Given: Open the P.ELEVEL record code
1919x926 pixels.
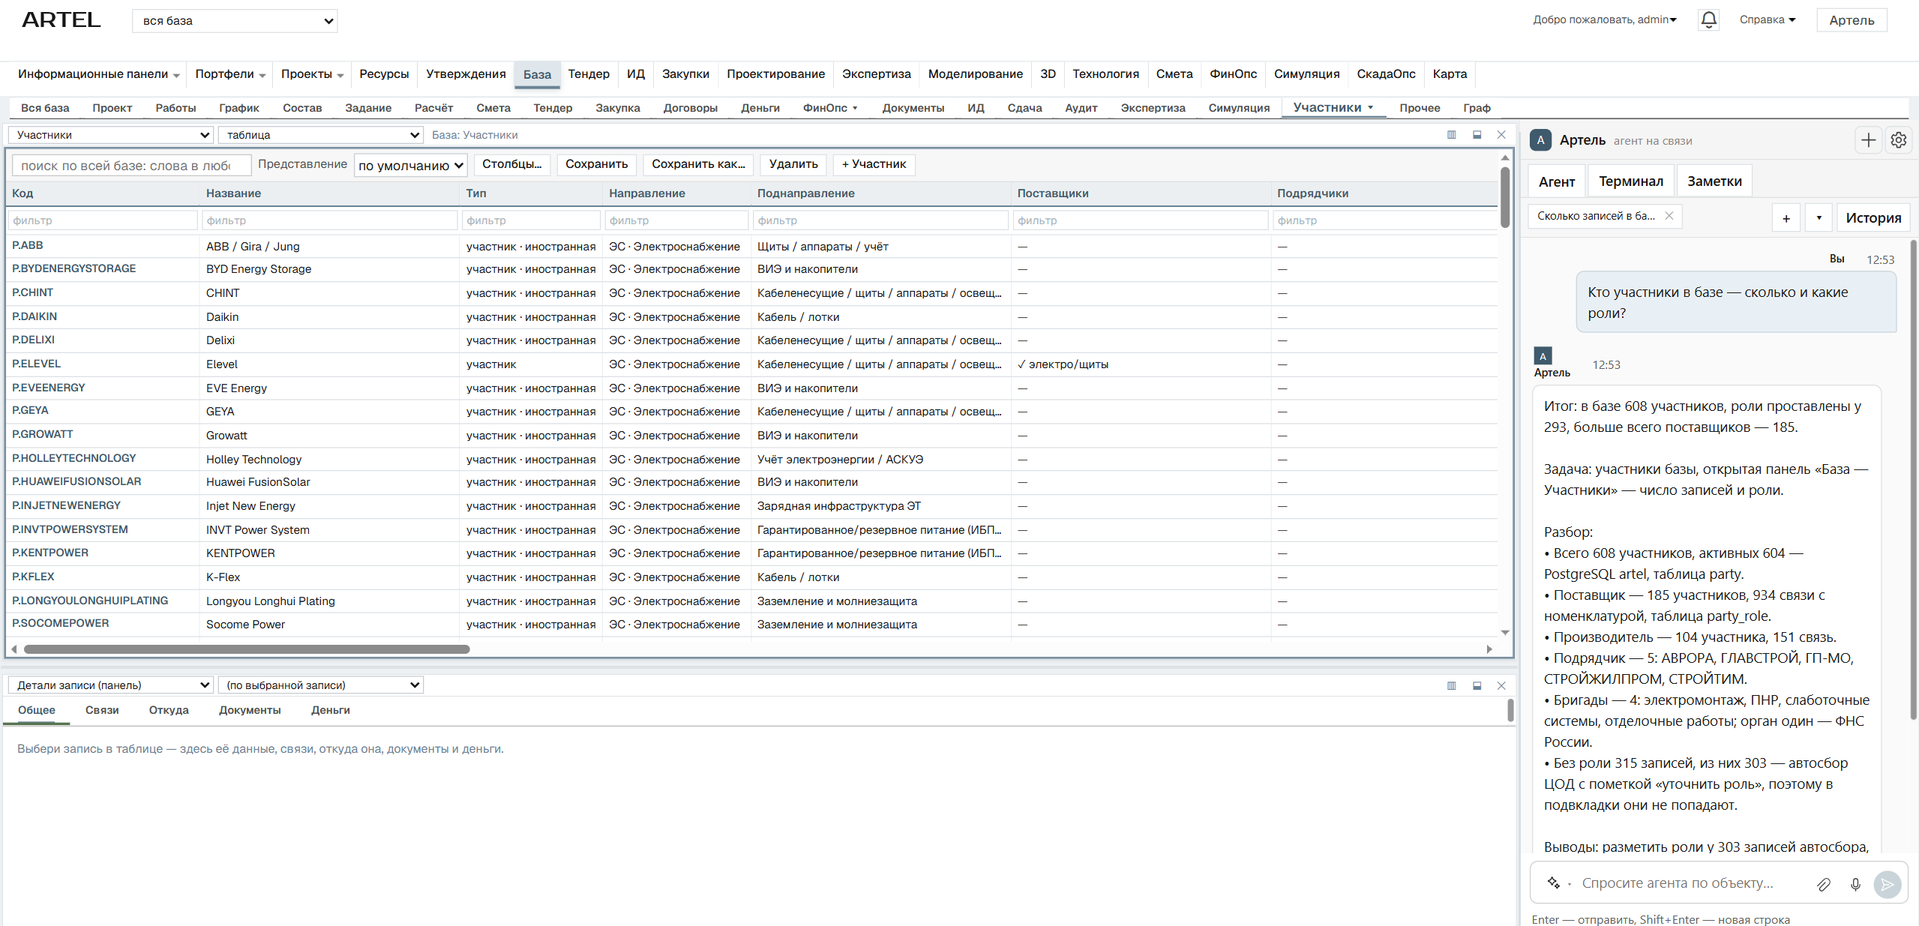Looking at the screenshot, I should (37, 364).
